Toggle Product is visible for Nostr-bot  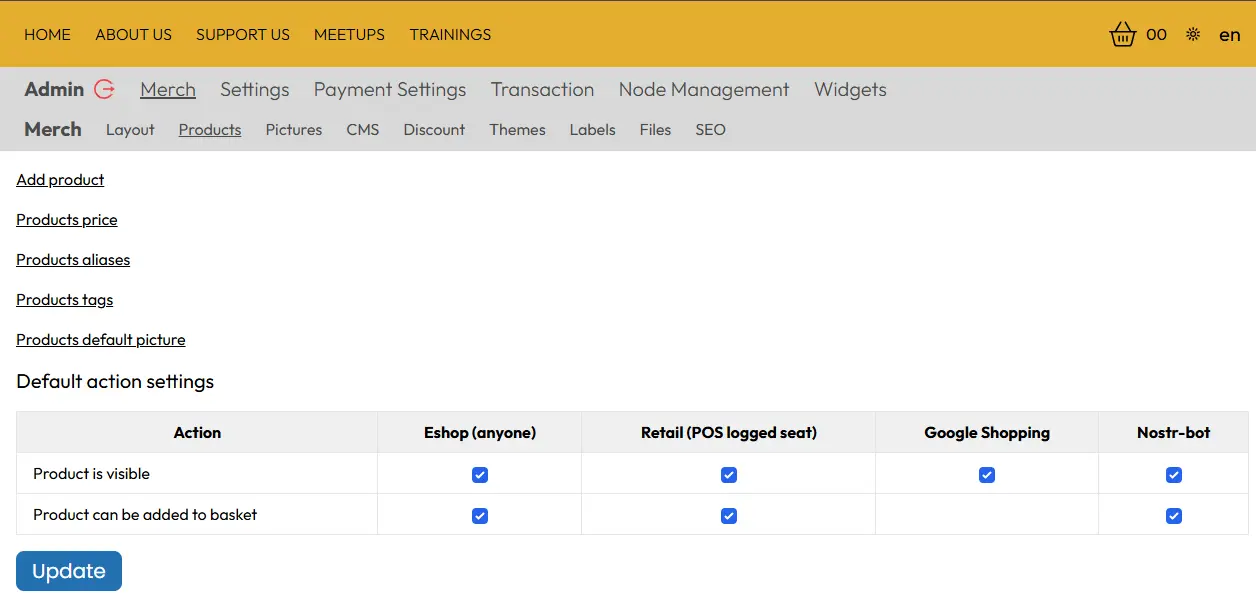coord(1173,474)
